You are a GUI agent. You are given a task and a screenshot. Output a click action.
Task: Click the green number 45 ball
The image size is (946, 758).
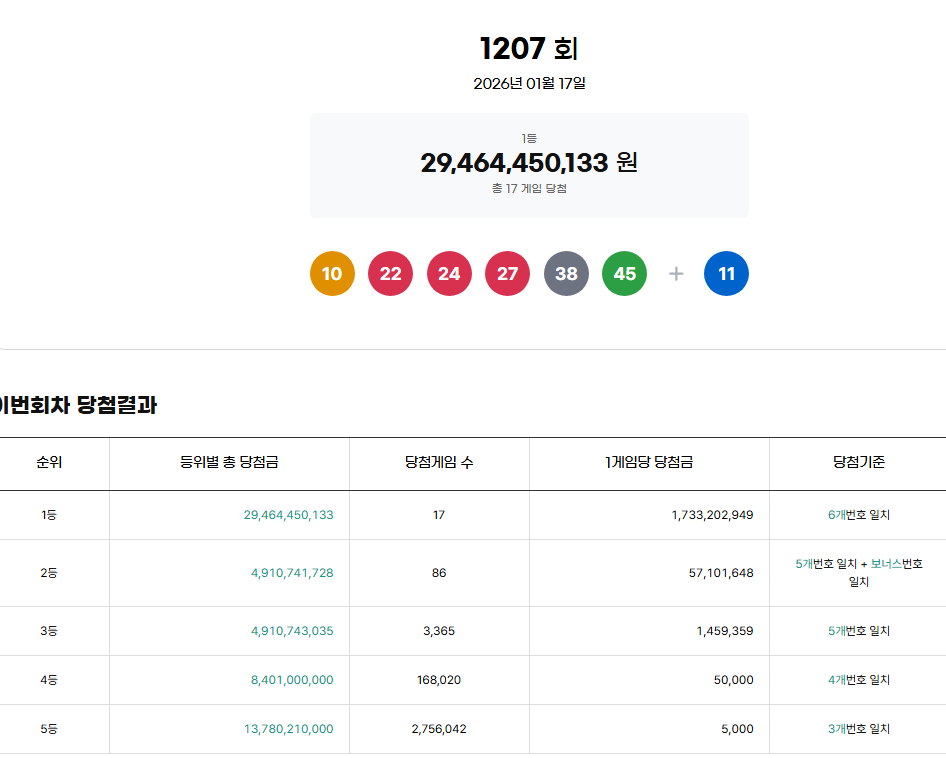624,274
